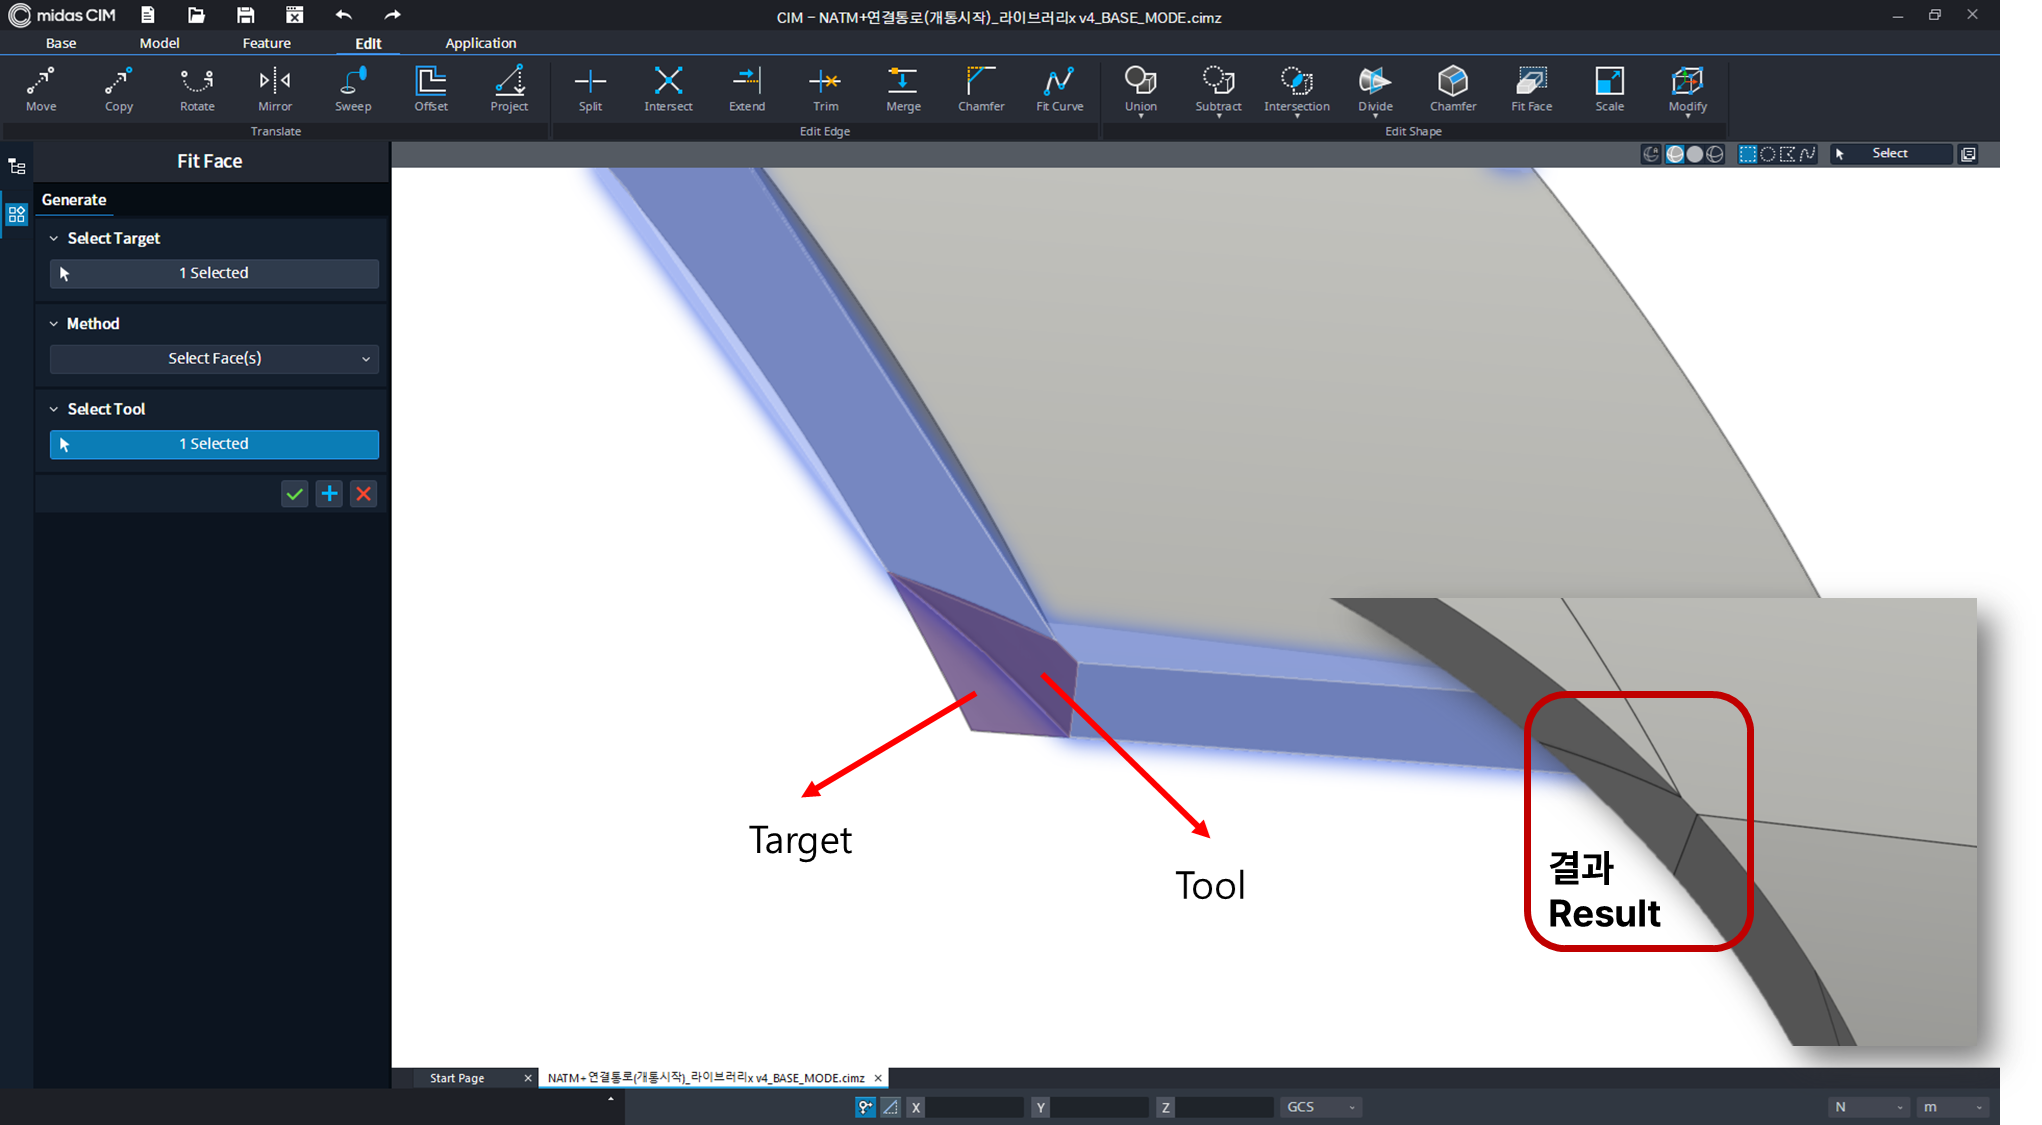2042x1125 pixels.
Task: Click the Select Tool selection field
Action: 214,444
